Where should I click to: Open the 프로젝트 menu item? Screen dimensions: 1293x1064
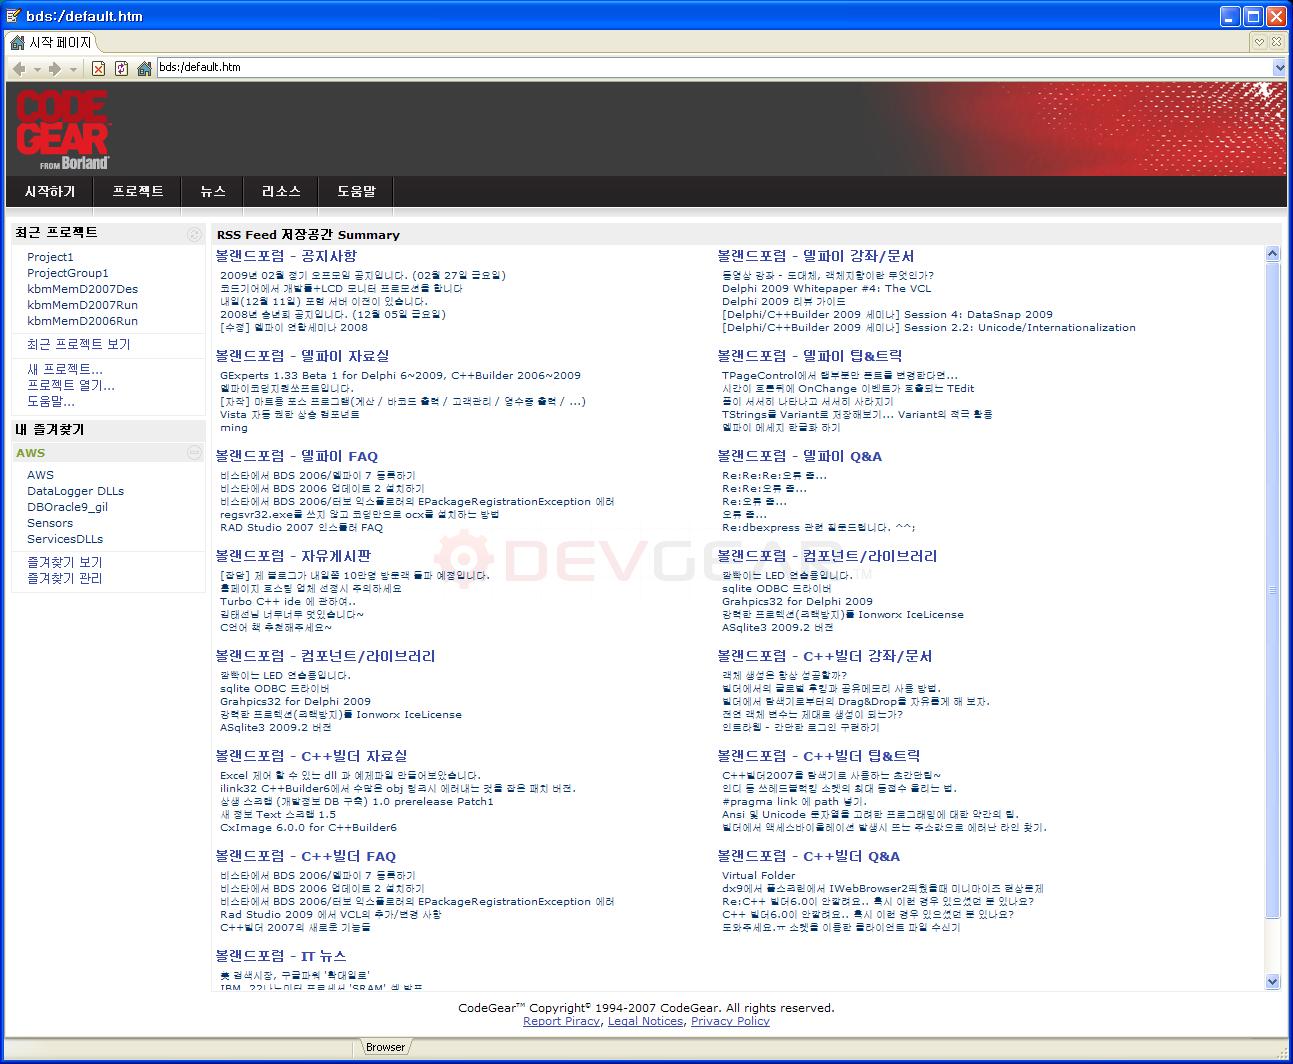(138, 191)
